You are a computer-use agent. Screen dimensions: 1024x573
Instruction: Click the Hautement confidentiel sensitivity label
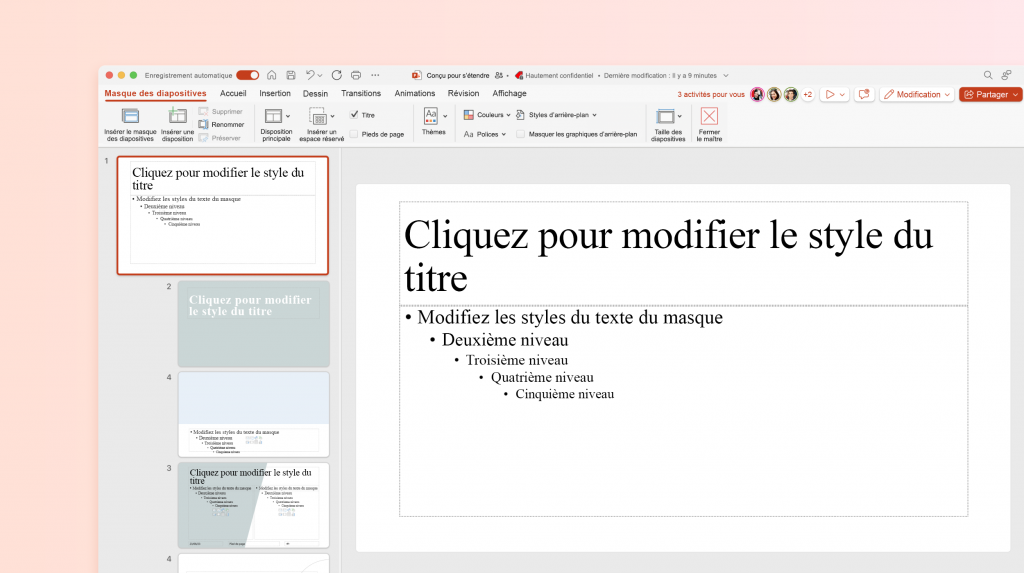coord(554,75)
